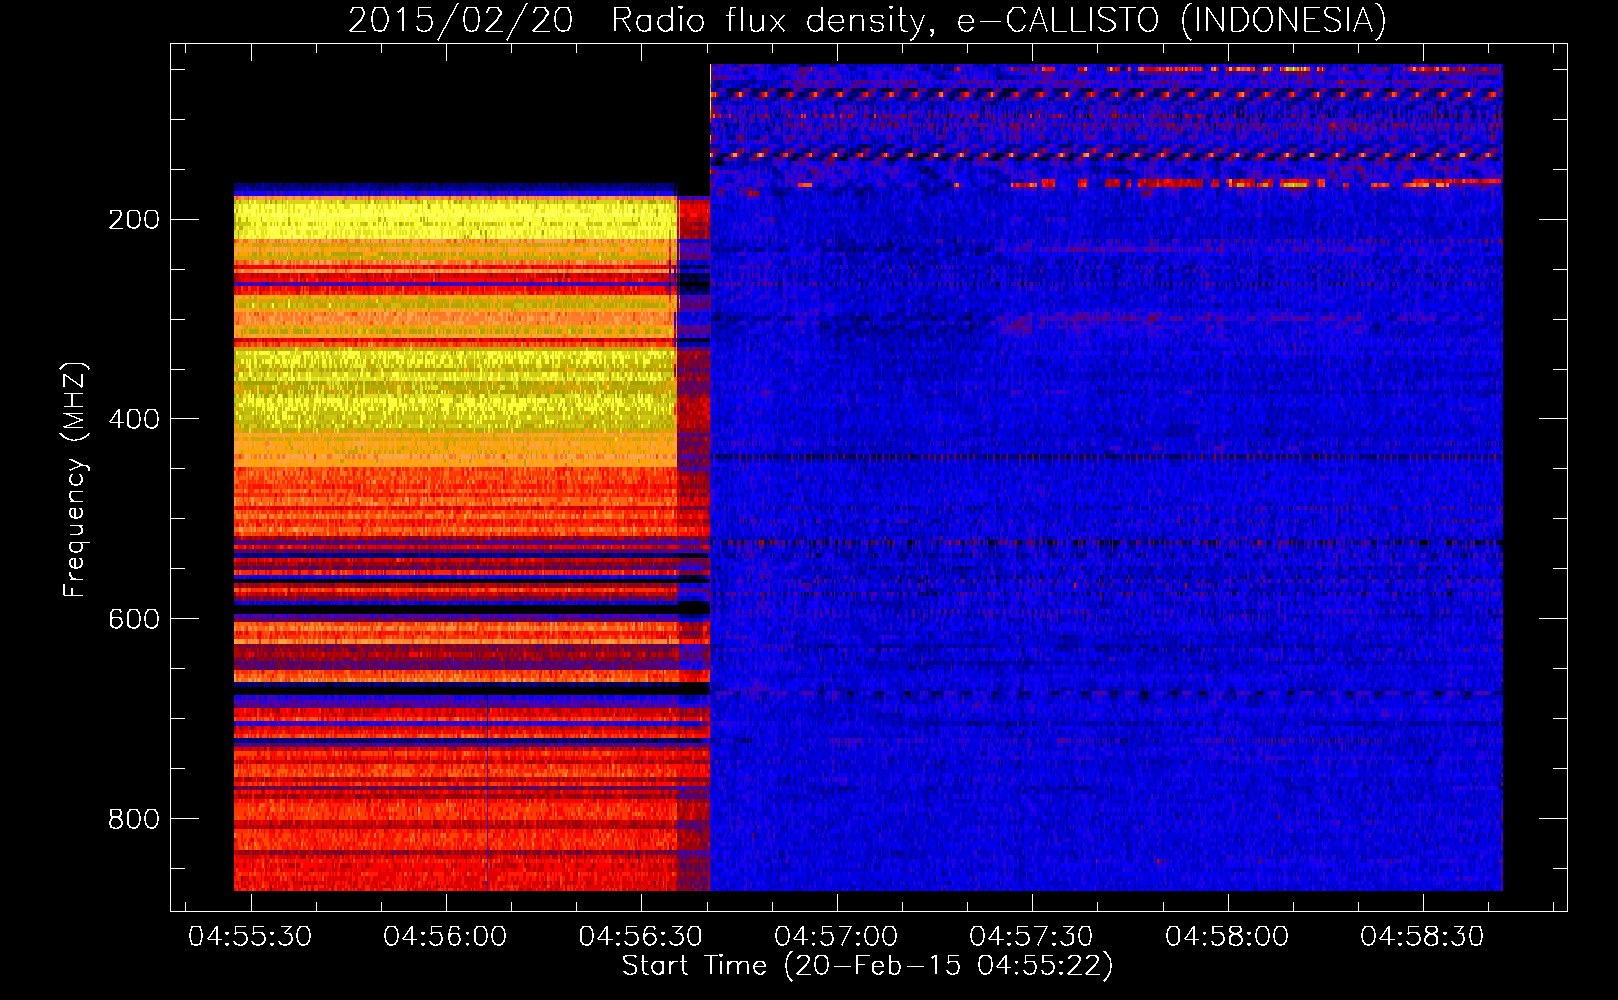Click the 04:55:30 time tick label
1618x1000 pixels.
pyautogui.click(x=250, y=937)
